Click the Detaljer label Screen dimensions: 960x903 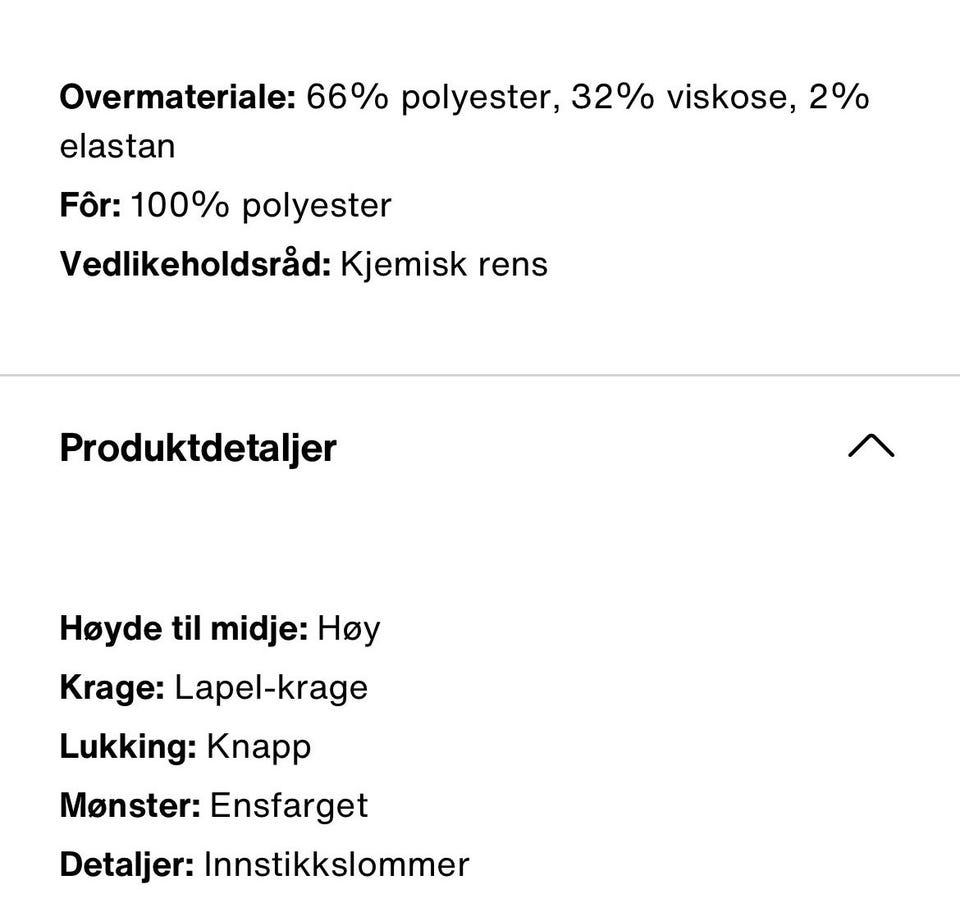127,865
